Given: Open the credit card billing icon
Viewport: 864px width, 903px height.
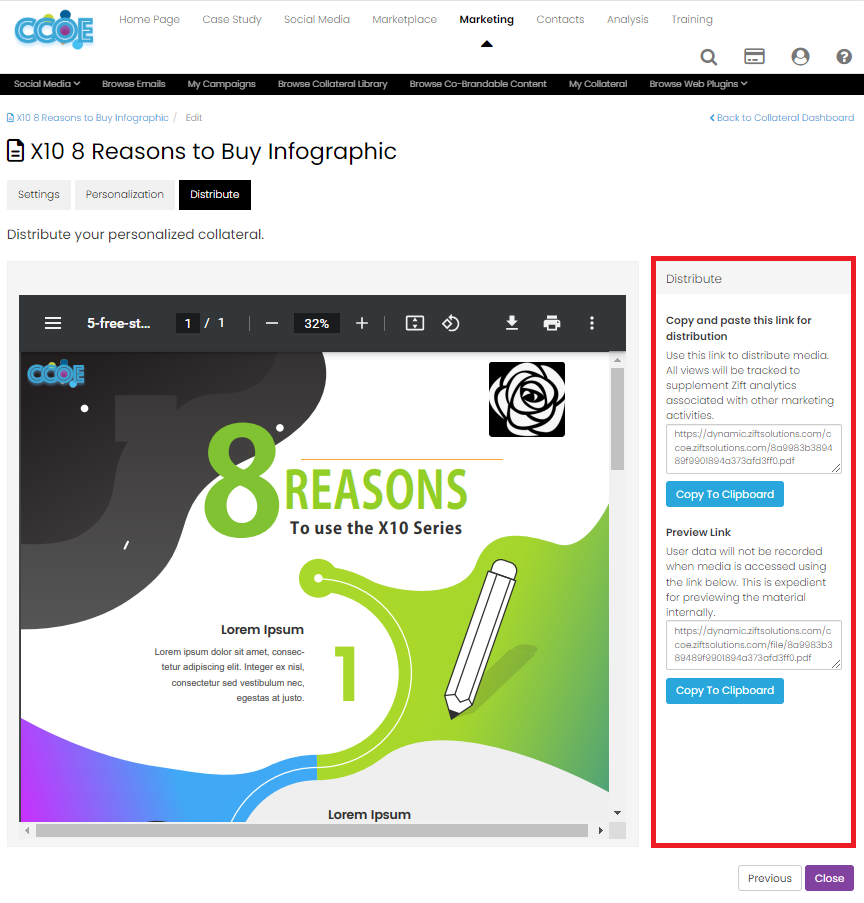Looking at the screenshot, I should pos(754,56).
